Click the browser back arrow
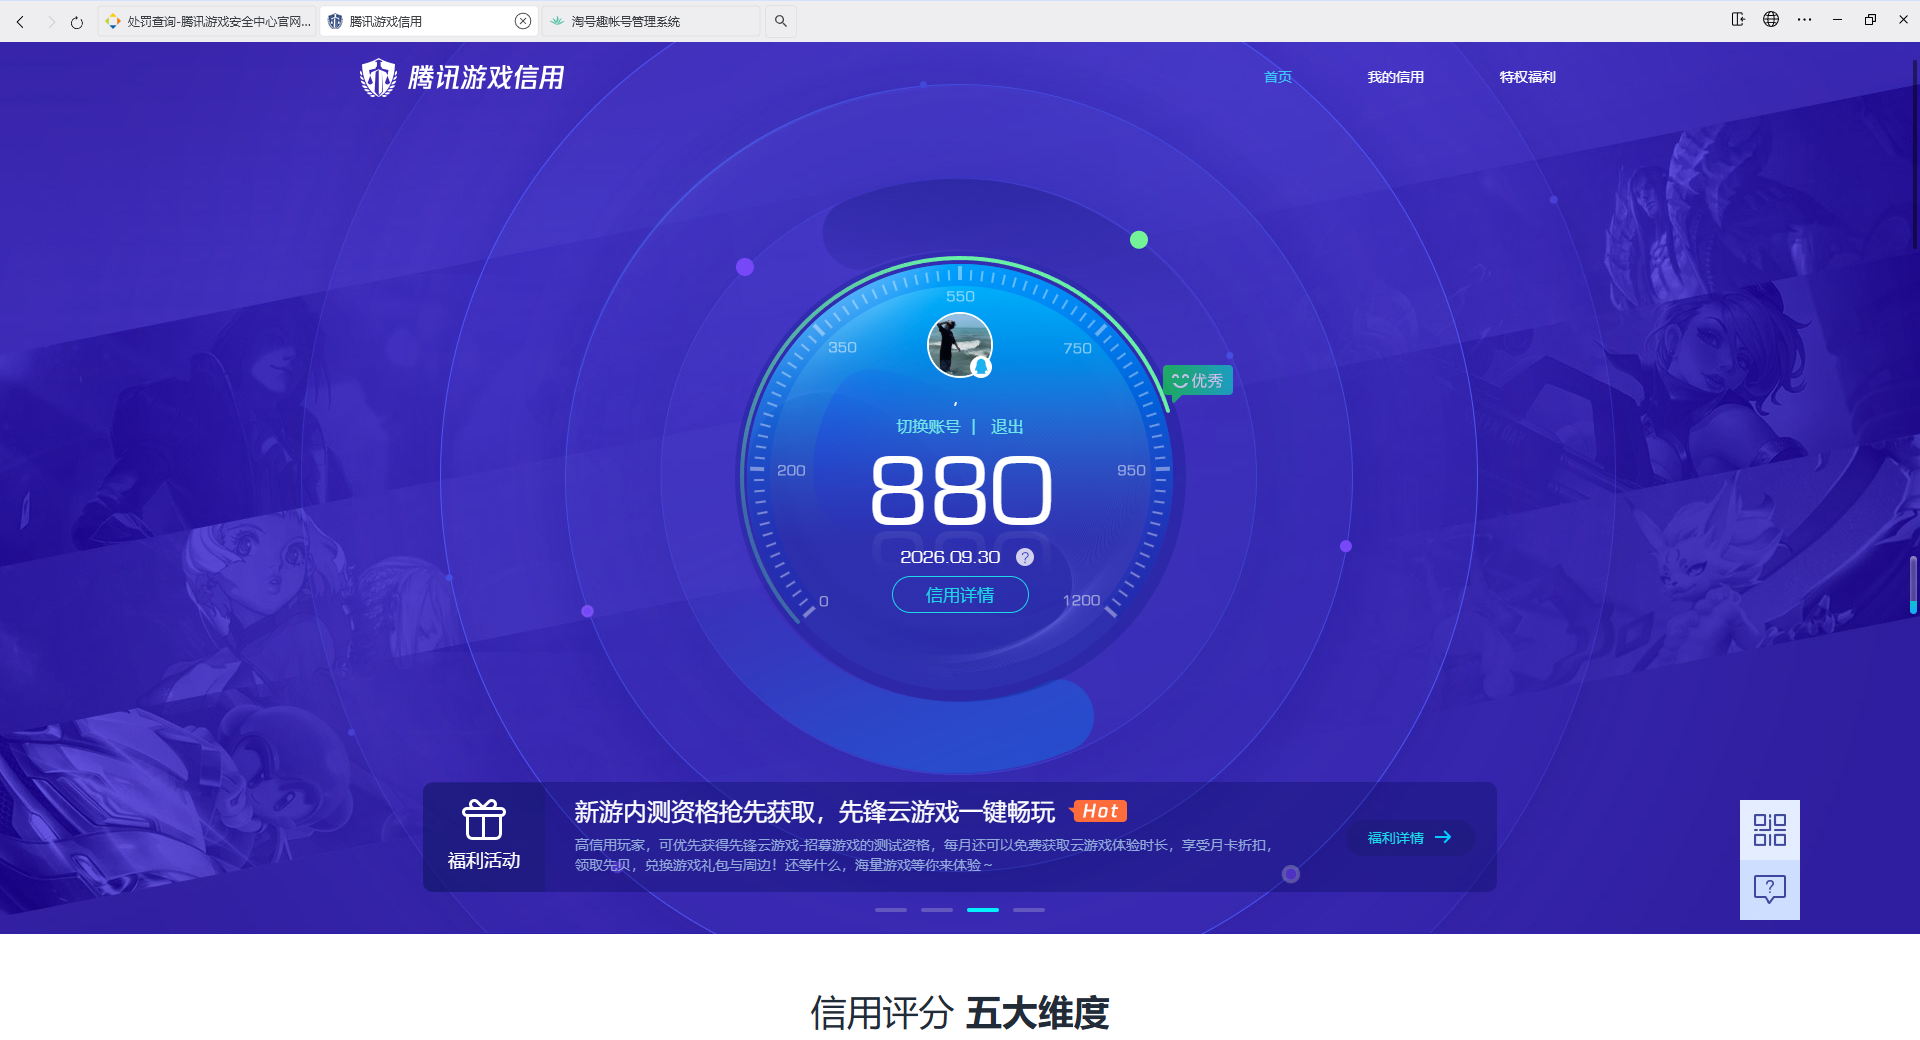 [20, 21]
